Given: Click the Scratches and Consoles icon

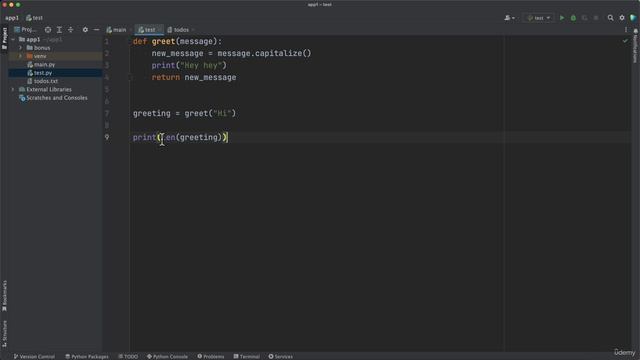Looking at the screenshot, I should coord(22,98).
